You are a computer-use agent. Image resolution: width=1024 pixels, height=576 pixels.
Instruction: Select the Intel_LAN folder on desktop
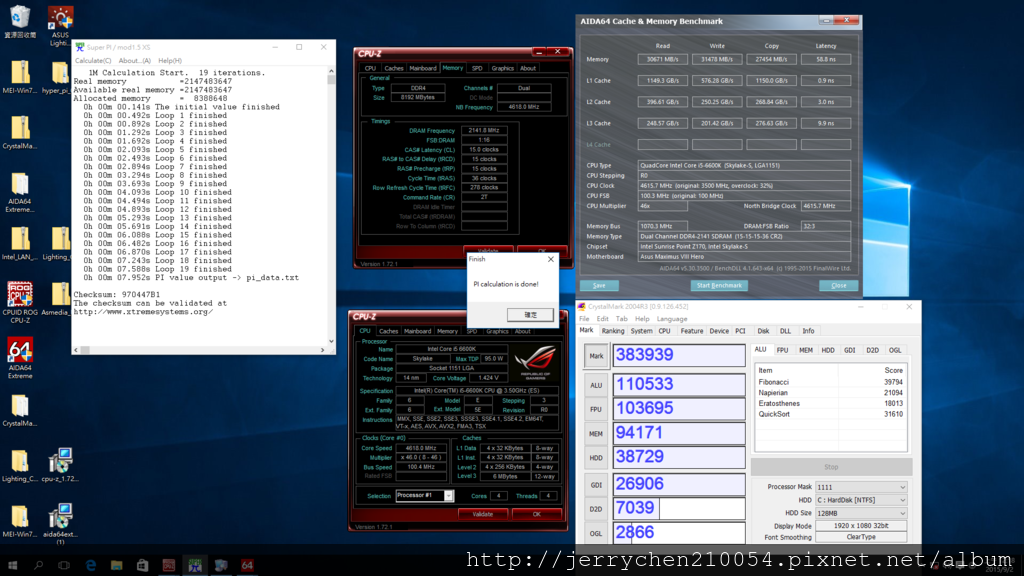(x=20, y=244)
